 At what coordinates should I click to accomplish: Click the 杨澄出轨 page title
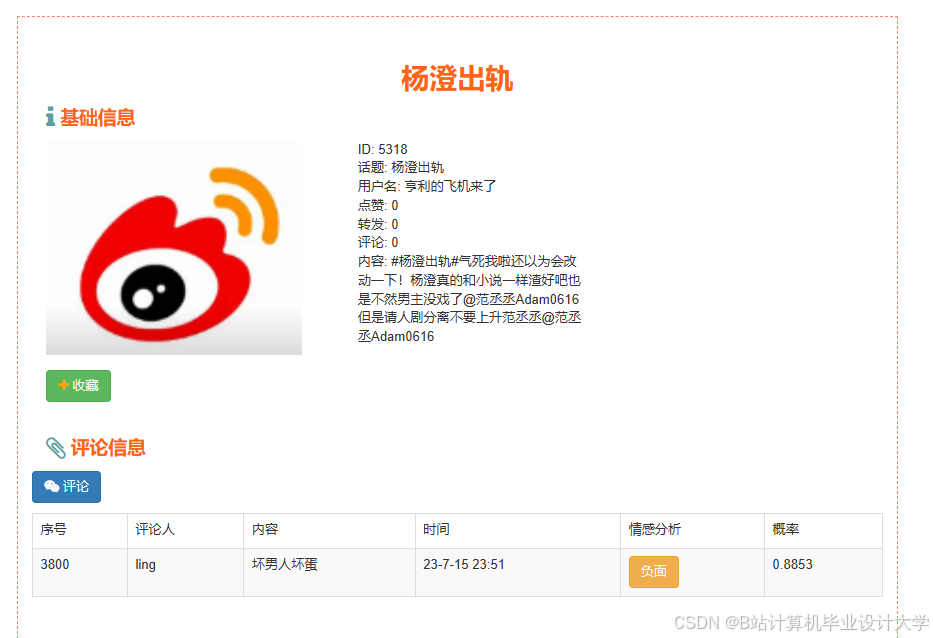tap(457, 79)
